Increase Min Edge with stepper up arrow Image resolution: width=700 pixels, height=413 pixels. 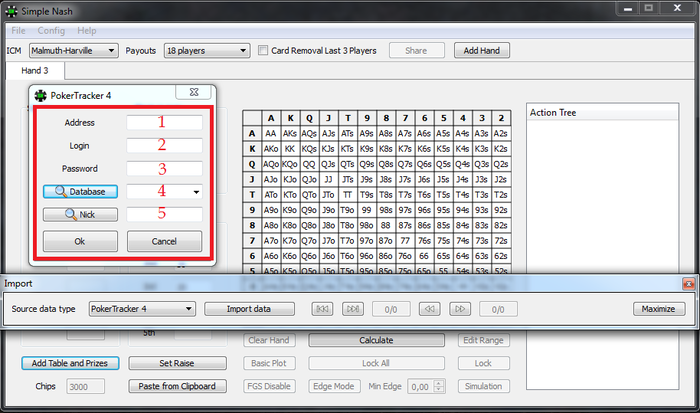(x=439, y=383)
